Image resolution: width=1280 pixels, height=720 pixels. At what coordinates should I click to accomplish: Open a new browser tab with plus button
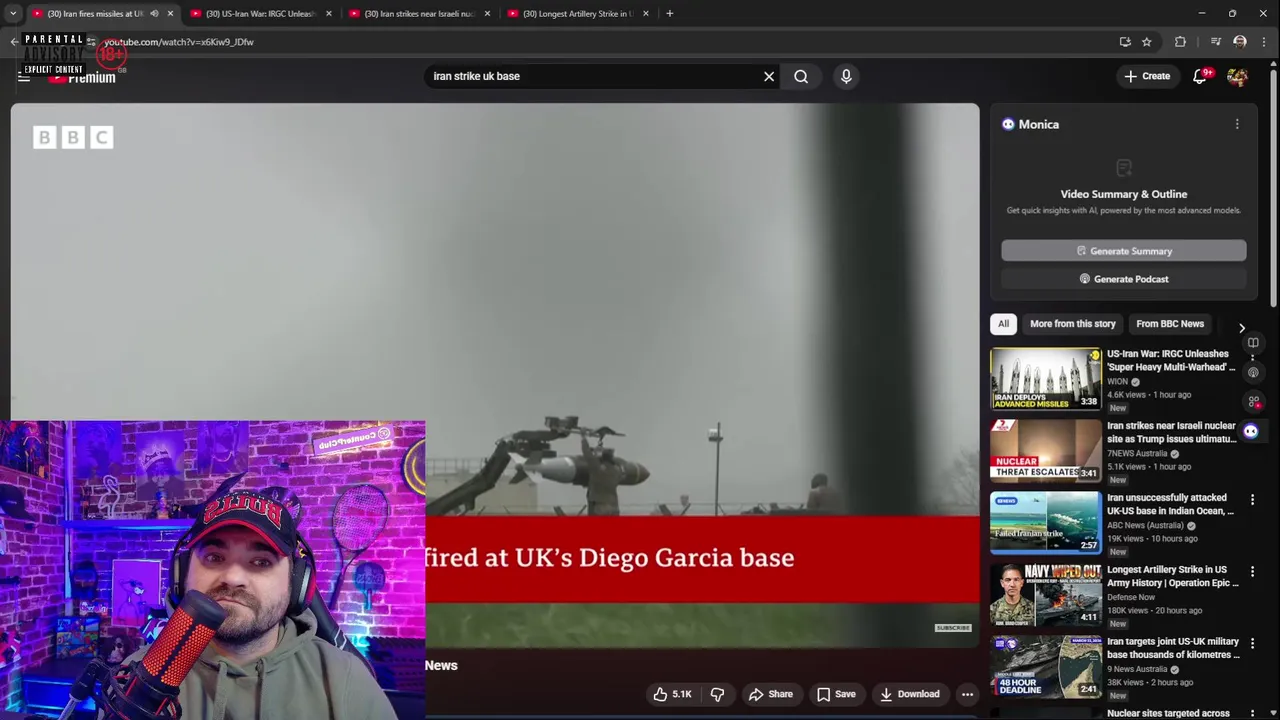(669, 14)
